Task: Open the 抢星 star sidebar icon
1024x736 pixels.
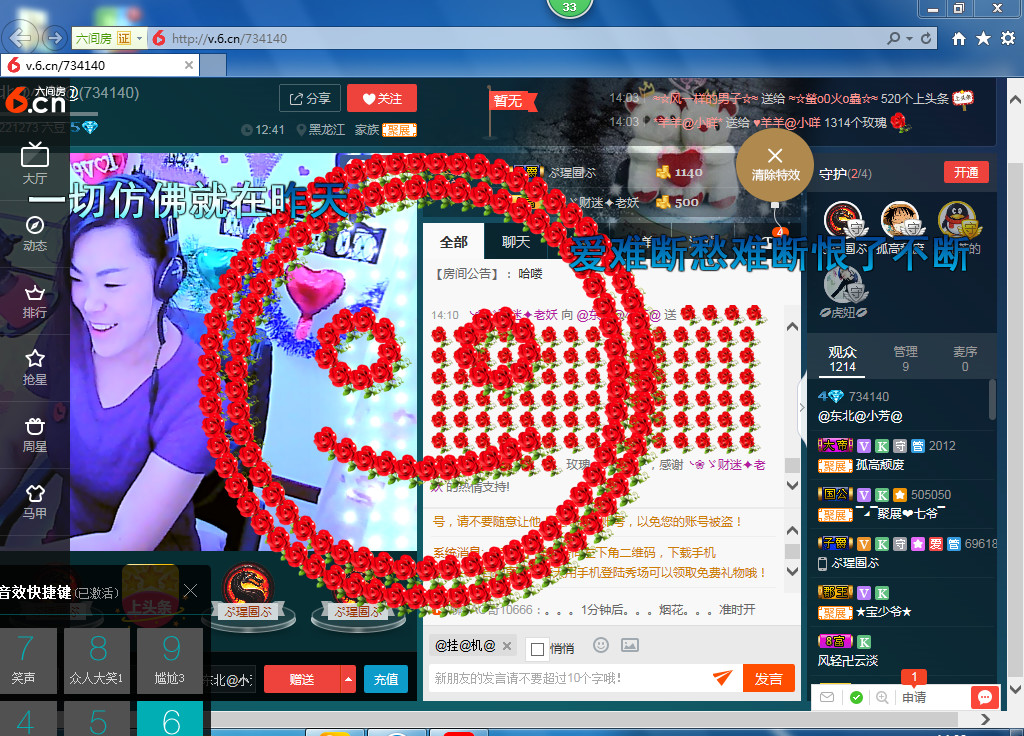Action: [x=35, y=368]
